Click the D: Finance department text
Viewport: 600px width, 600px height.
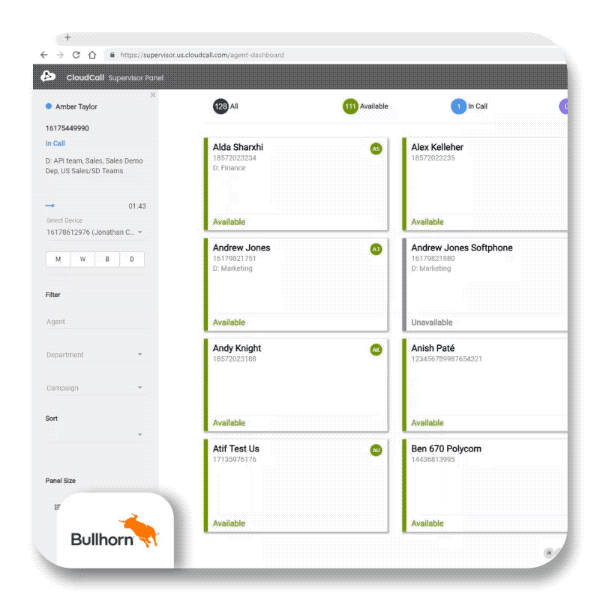229,168
